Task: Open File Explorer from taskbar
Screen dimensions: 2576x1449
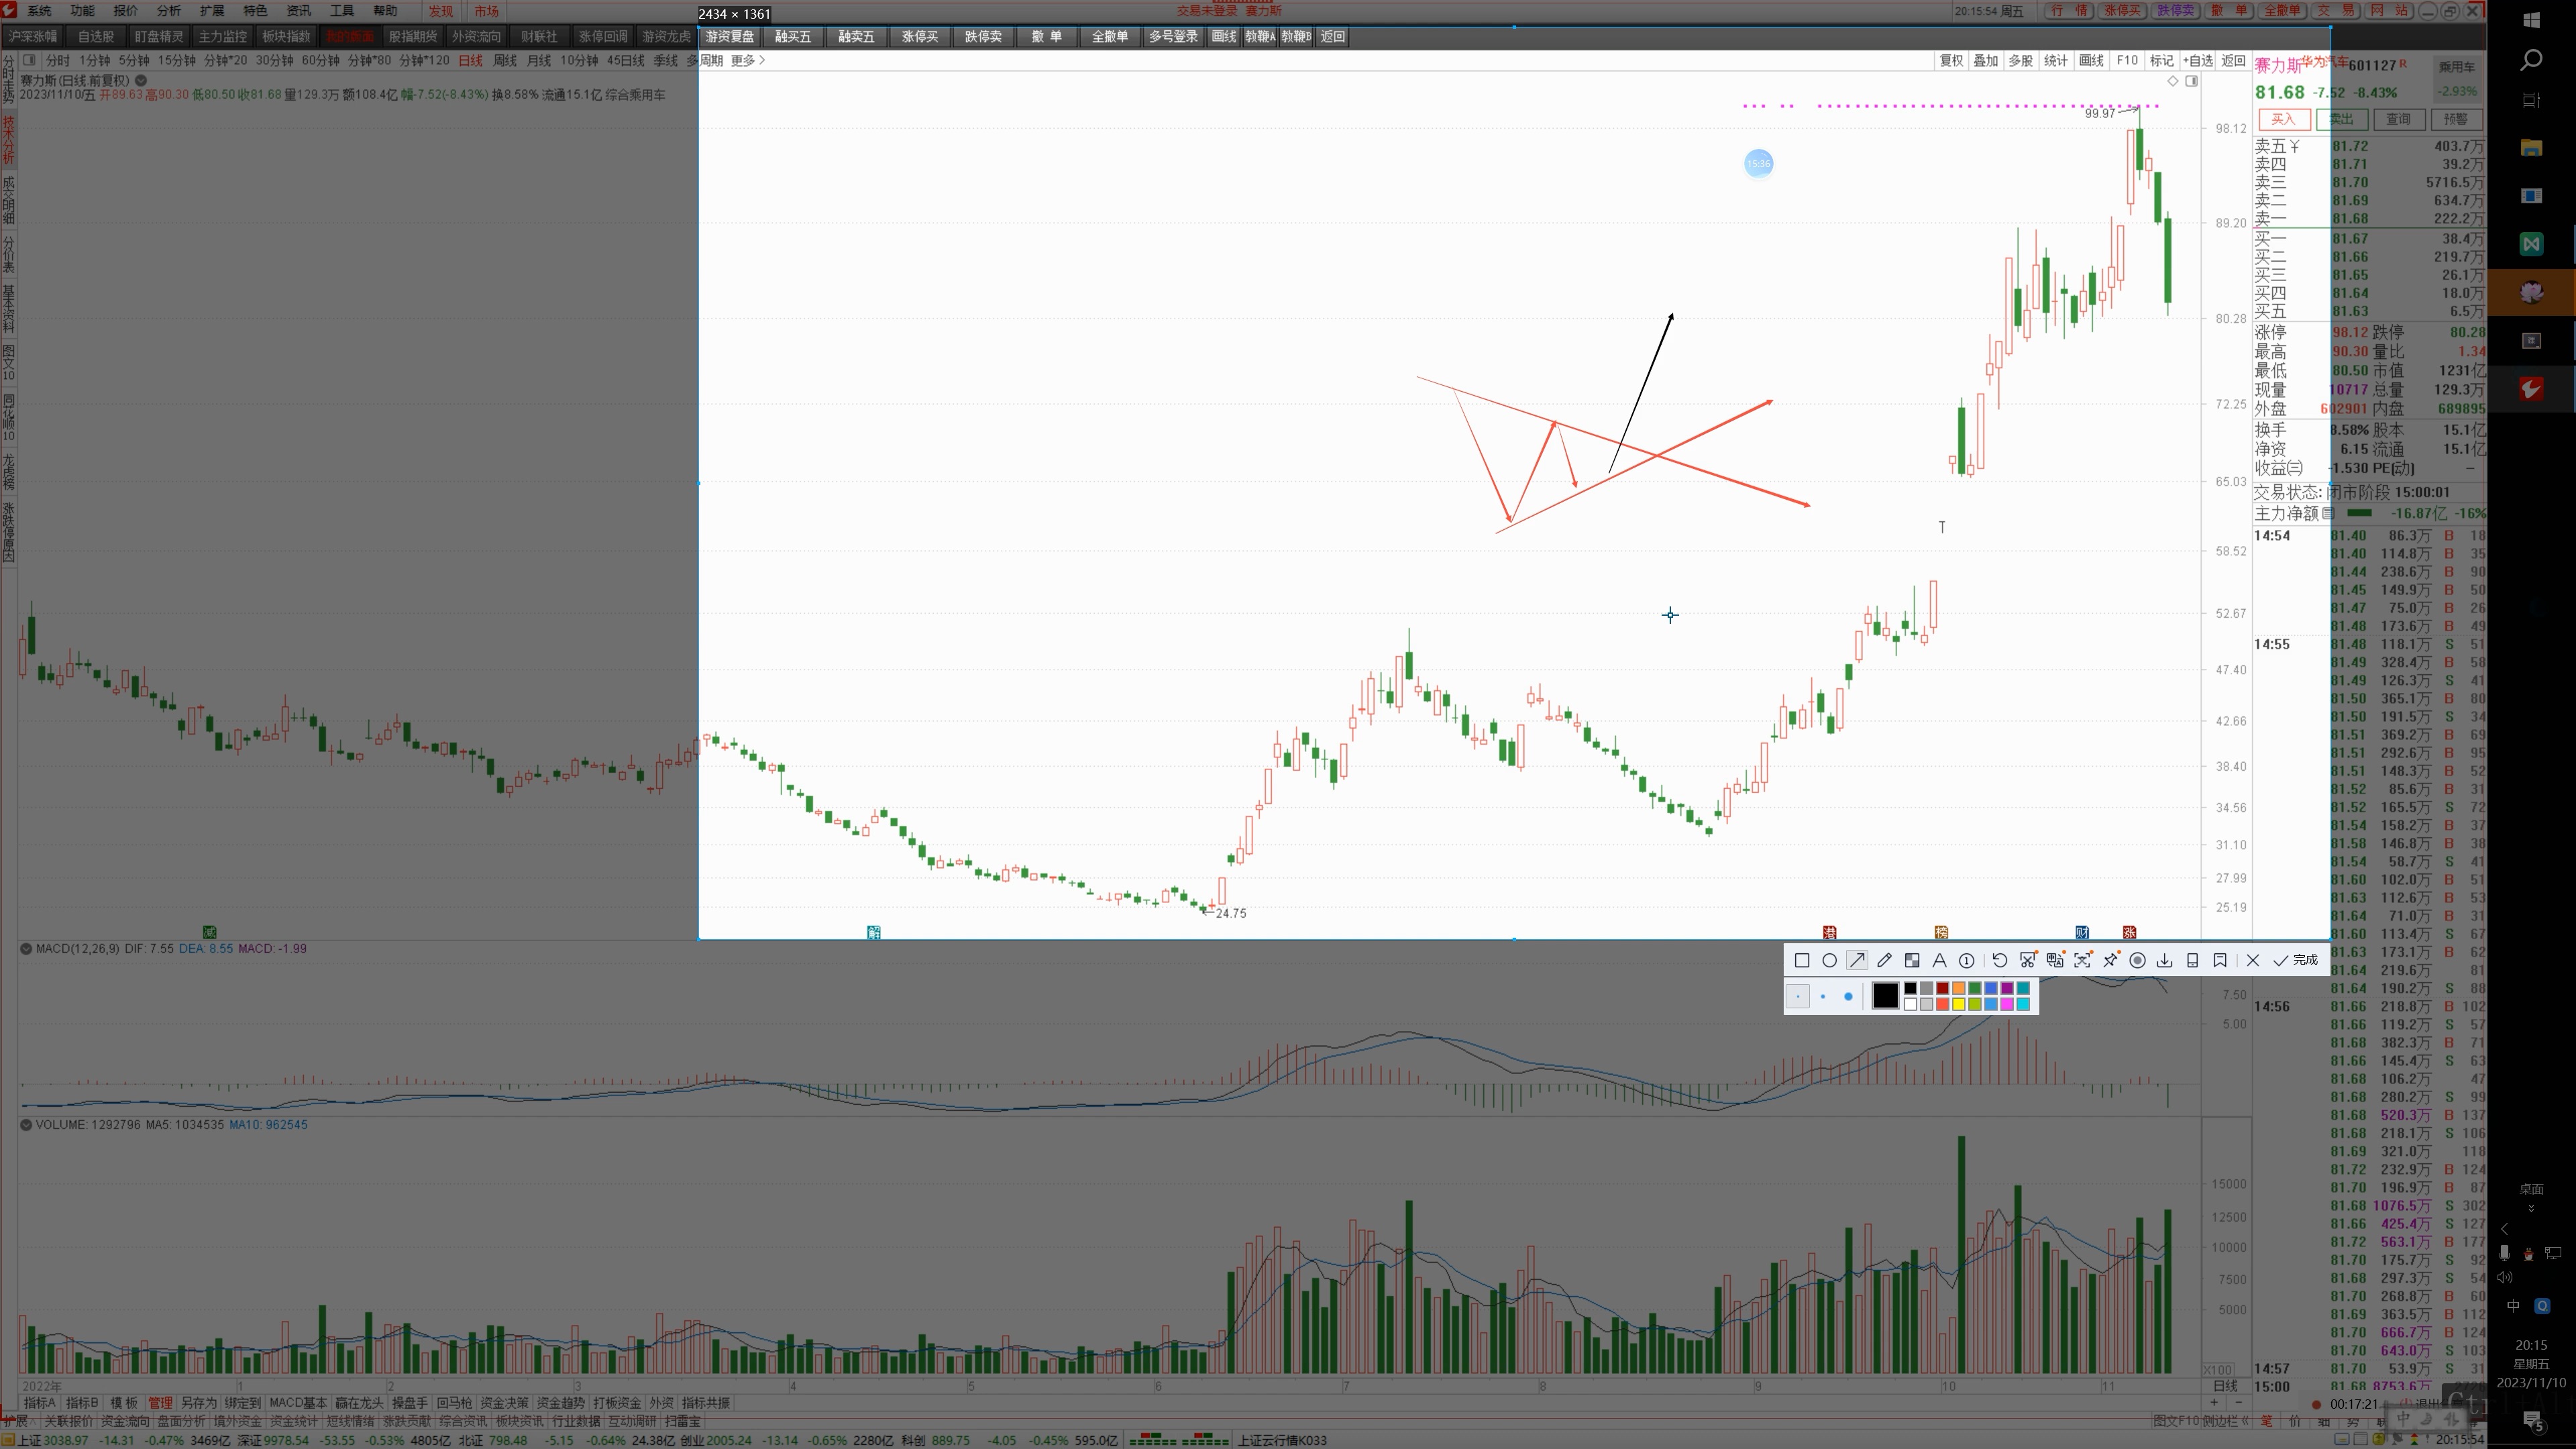Action: 2531,148
